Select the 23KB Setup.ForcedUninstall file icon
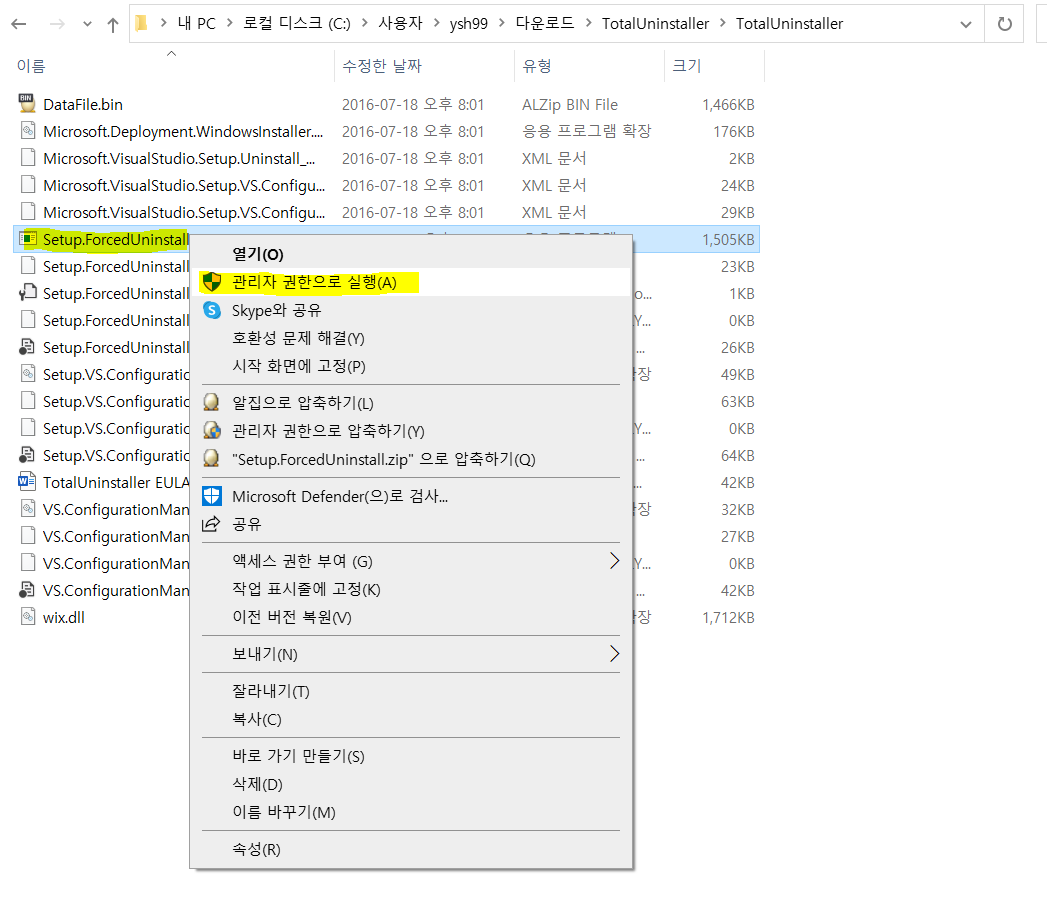The image size is (1047, 907). click(x=27, y=266)
